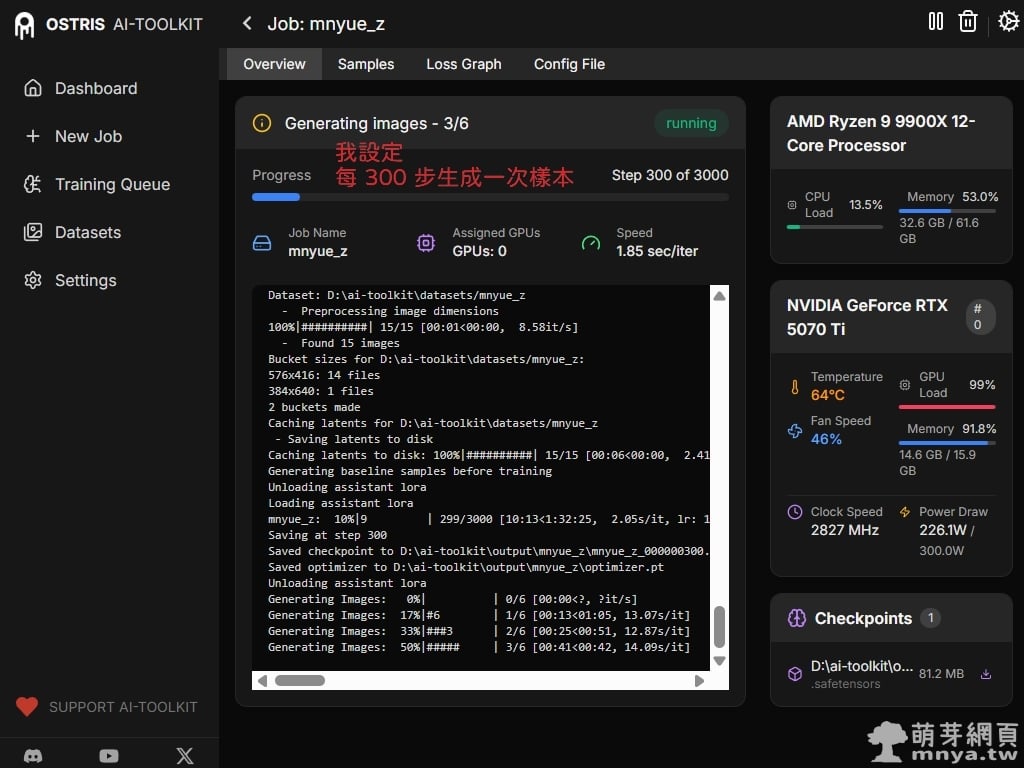Screen dimensions: 1024x768
Task: Open the X social link icon
Action: 185,756
